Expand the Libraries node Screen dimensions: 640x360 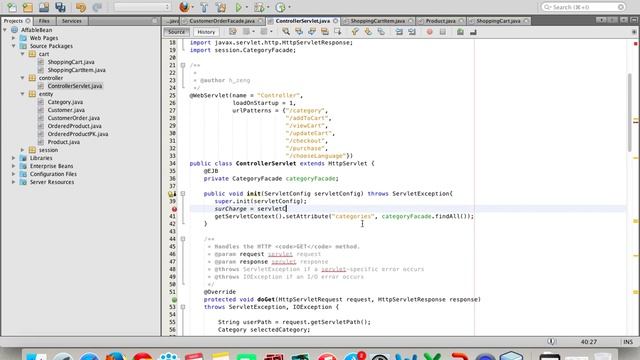[x=13, y=158]
